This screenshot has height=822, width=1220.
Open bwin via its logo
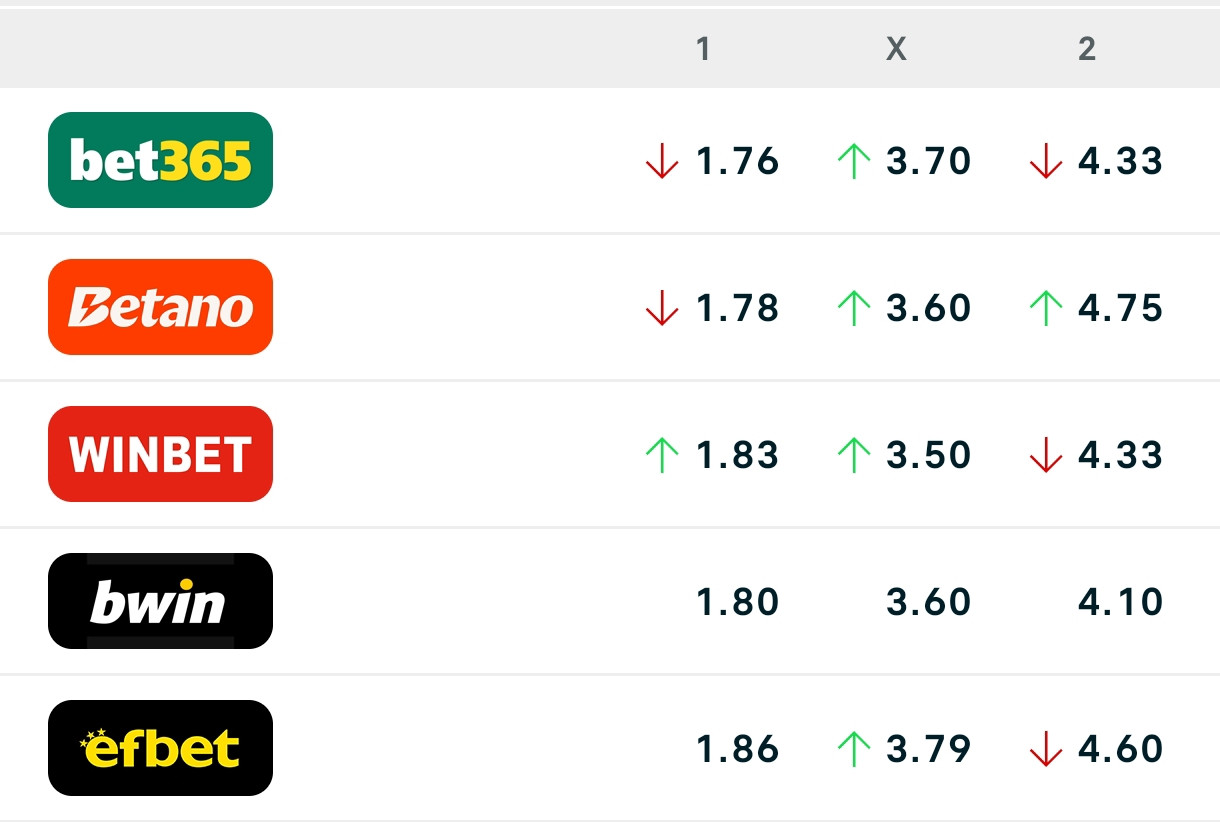pos(160,600)
